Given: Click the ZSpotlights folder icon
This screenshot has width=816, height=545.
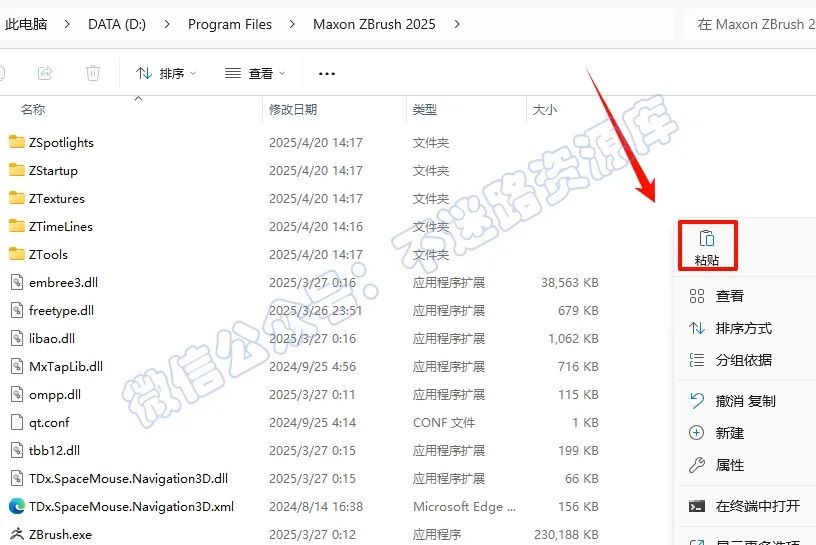Looking at the screenshot, I should click(x=17, y=142).
